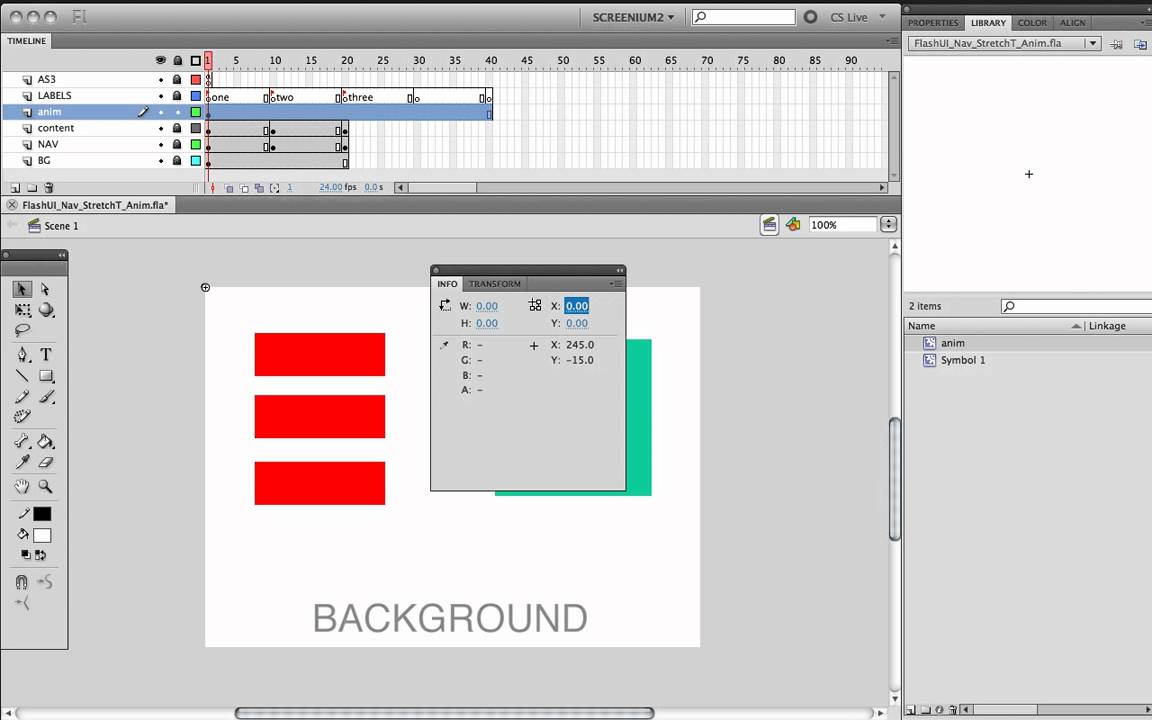Select the Paint Bucket tool

(46, 442)
